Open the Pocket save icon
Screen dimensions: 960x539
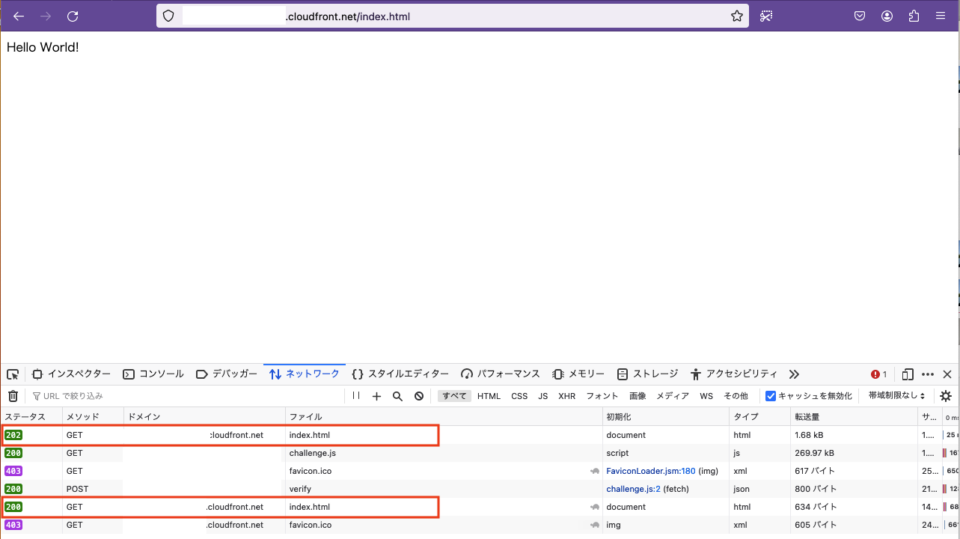point(860,17)
